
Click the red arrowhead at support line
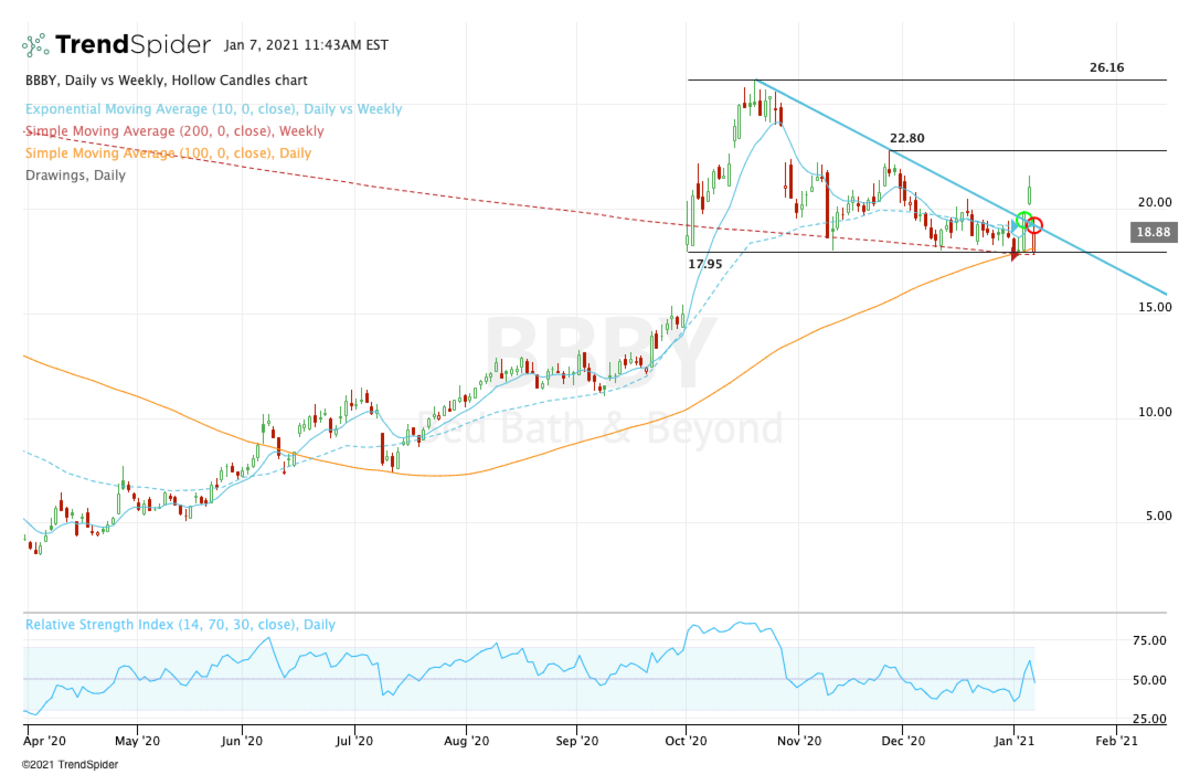1016,255
